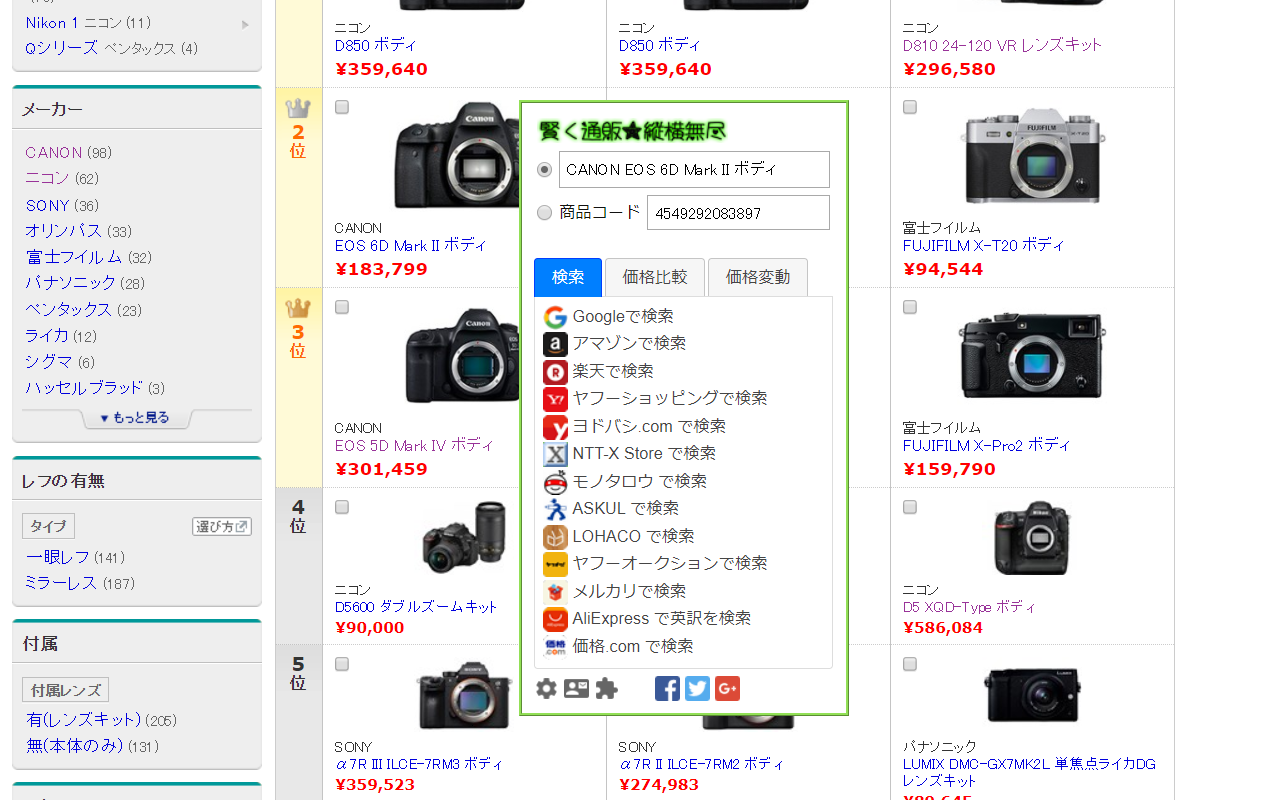Viewport: 1280px width, 800px height.
Task: Open settings via gear icon in popup
Action: [546, 689]
